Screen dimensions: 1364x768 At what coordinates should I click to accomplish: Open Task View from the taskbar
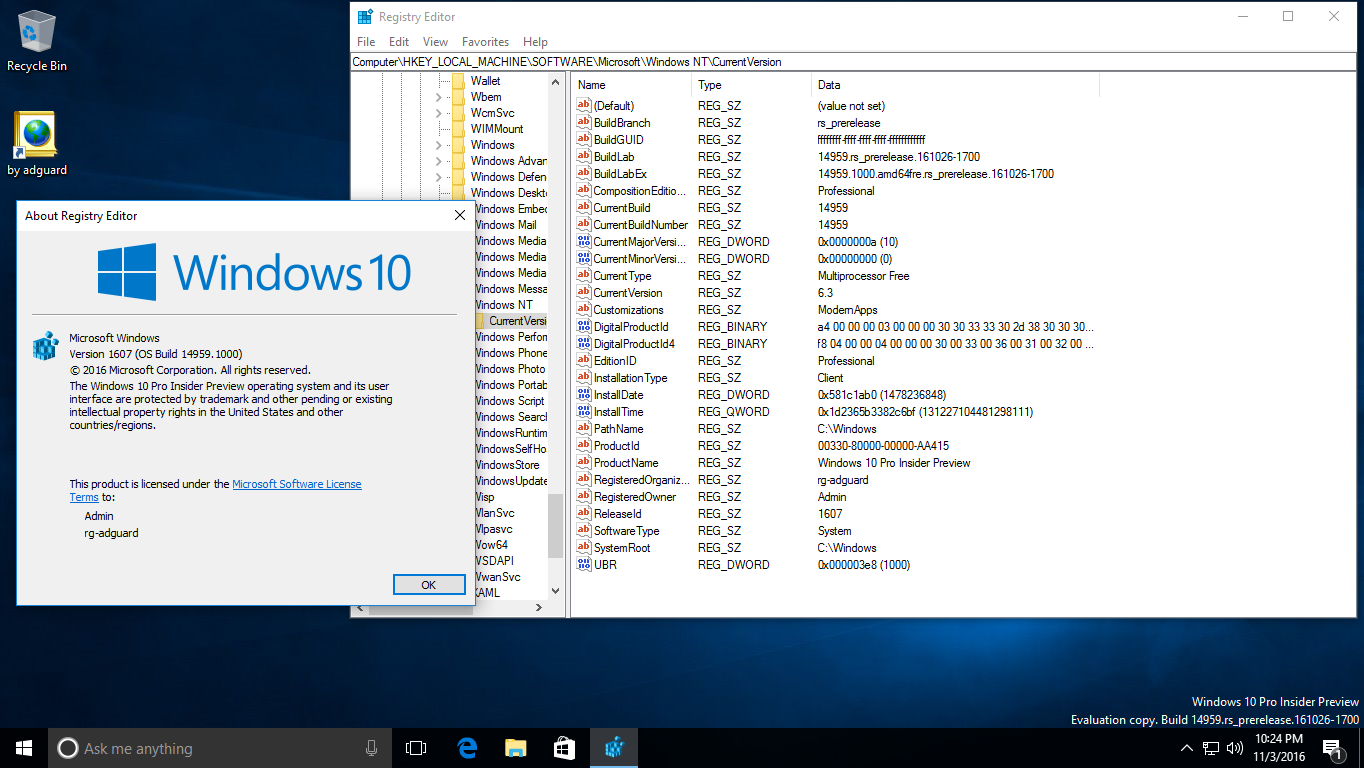point(416,748)
